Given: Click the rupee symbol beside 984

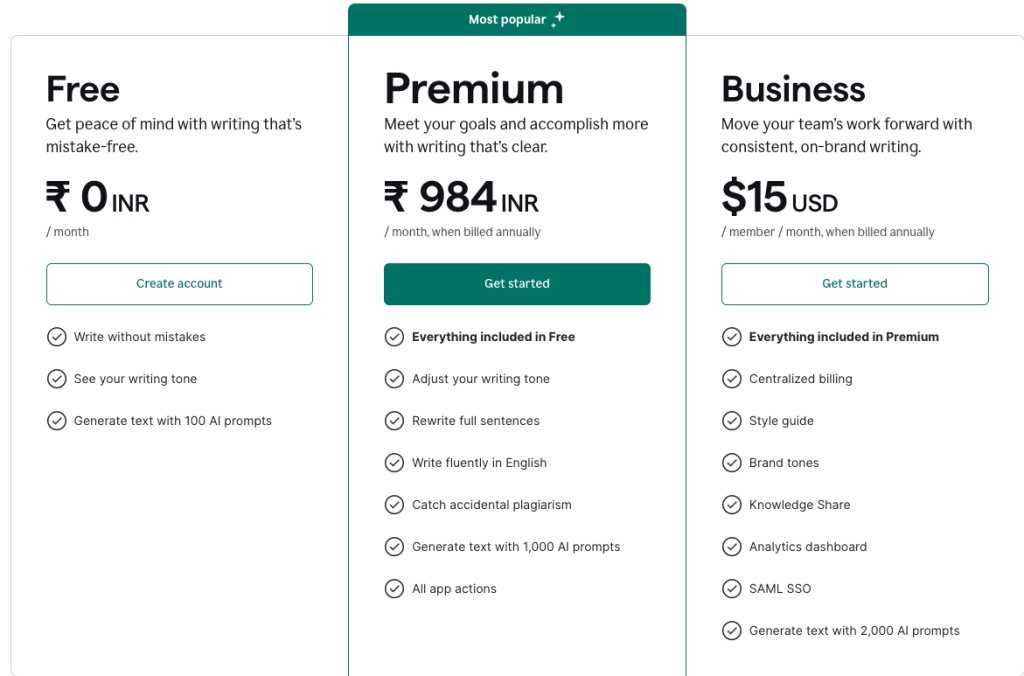Looking at the screenshot, I should [x=395, y=197].
